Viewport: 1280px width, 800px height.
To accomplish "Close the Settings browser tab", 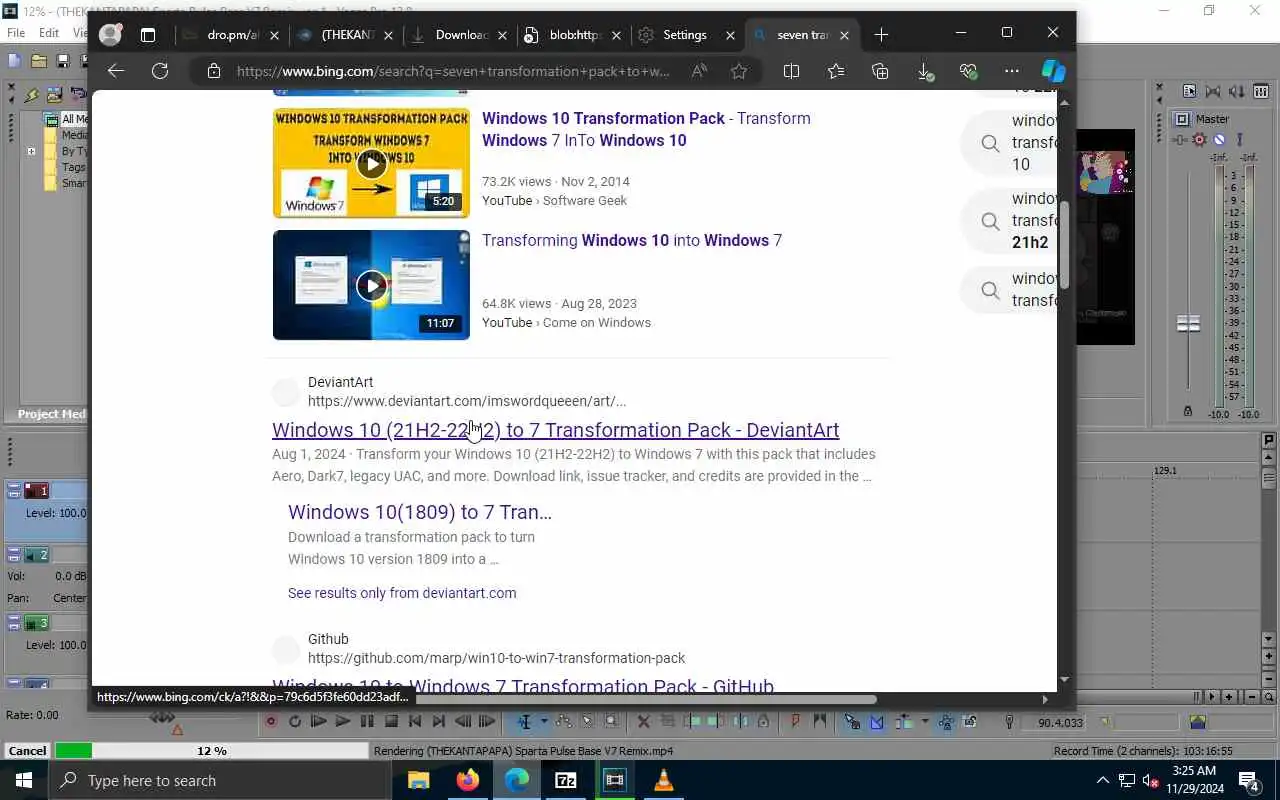I will [731, 35].
